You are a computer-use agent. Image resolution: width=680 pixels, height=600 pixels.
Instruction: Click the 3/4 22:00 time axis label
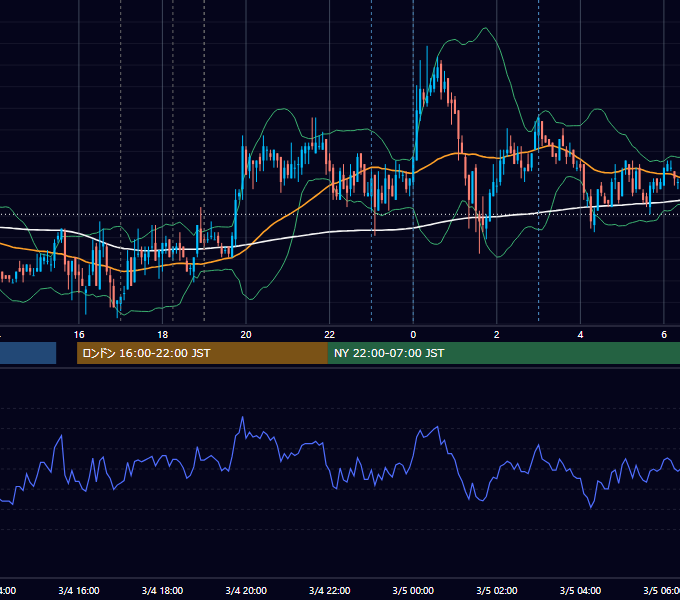(x=330, y=590)
